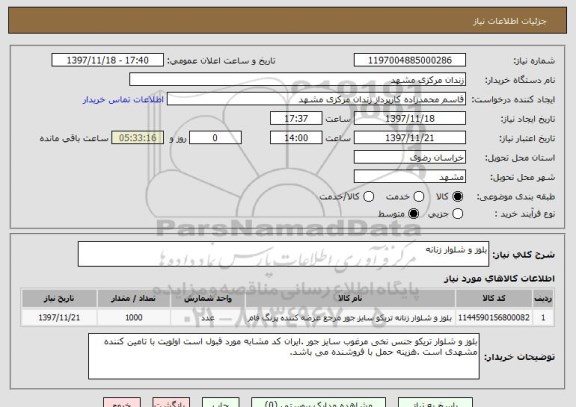Screen dimensions: 576x407
Task: Click the validity time field 14:00
Action: [x=296, y=138]
